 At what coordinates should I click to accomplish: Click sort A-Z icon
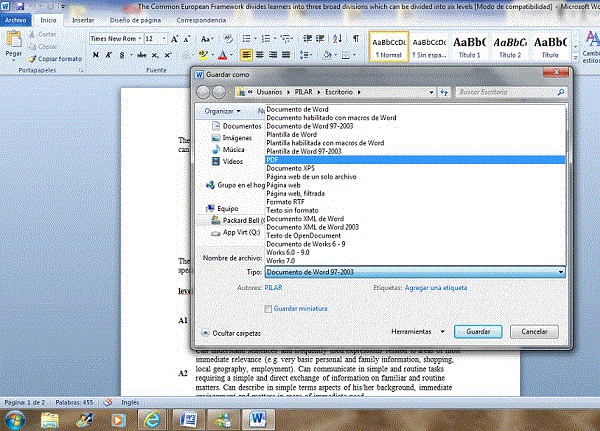click(x=337, y=39)
